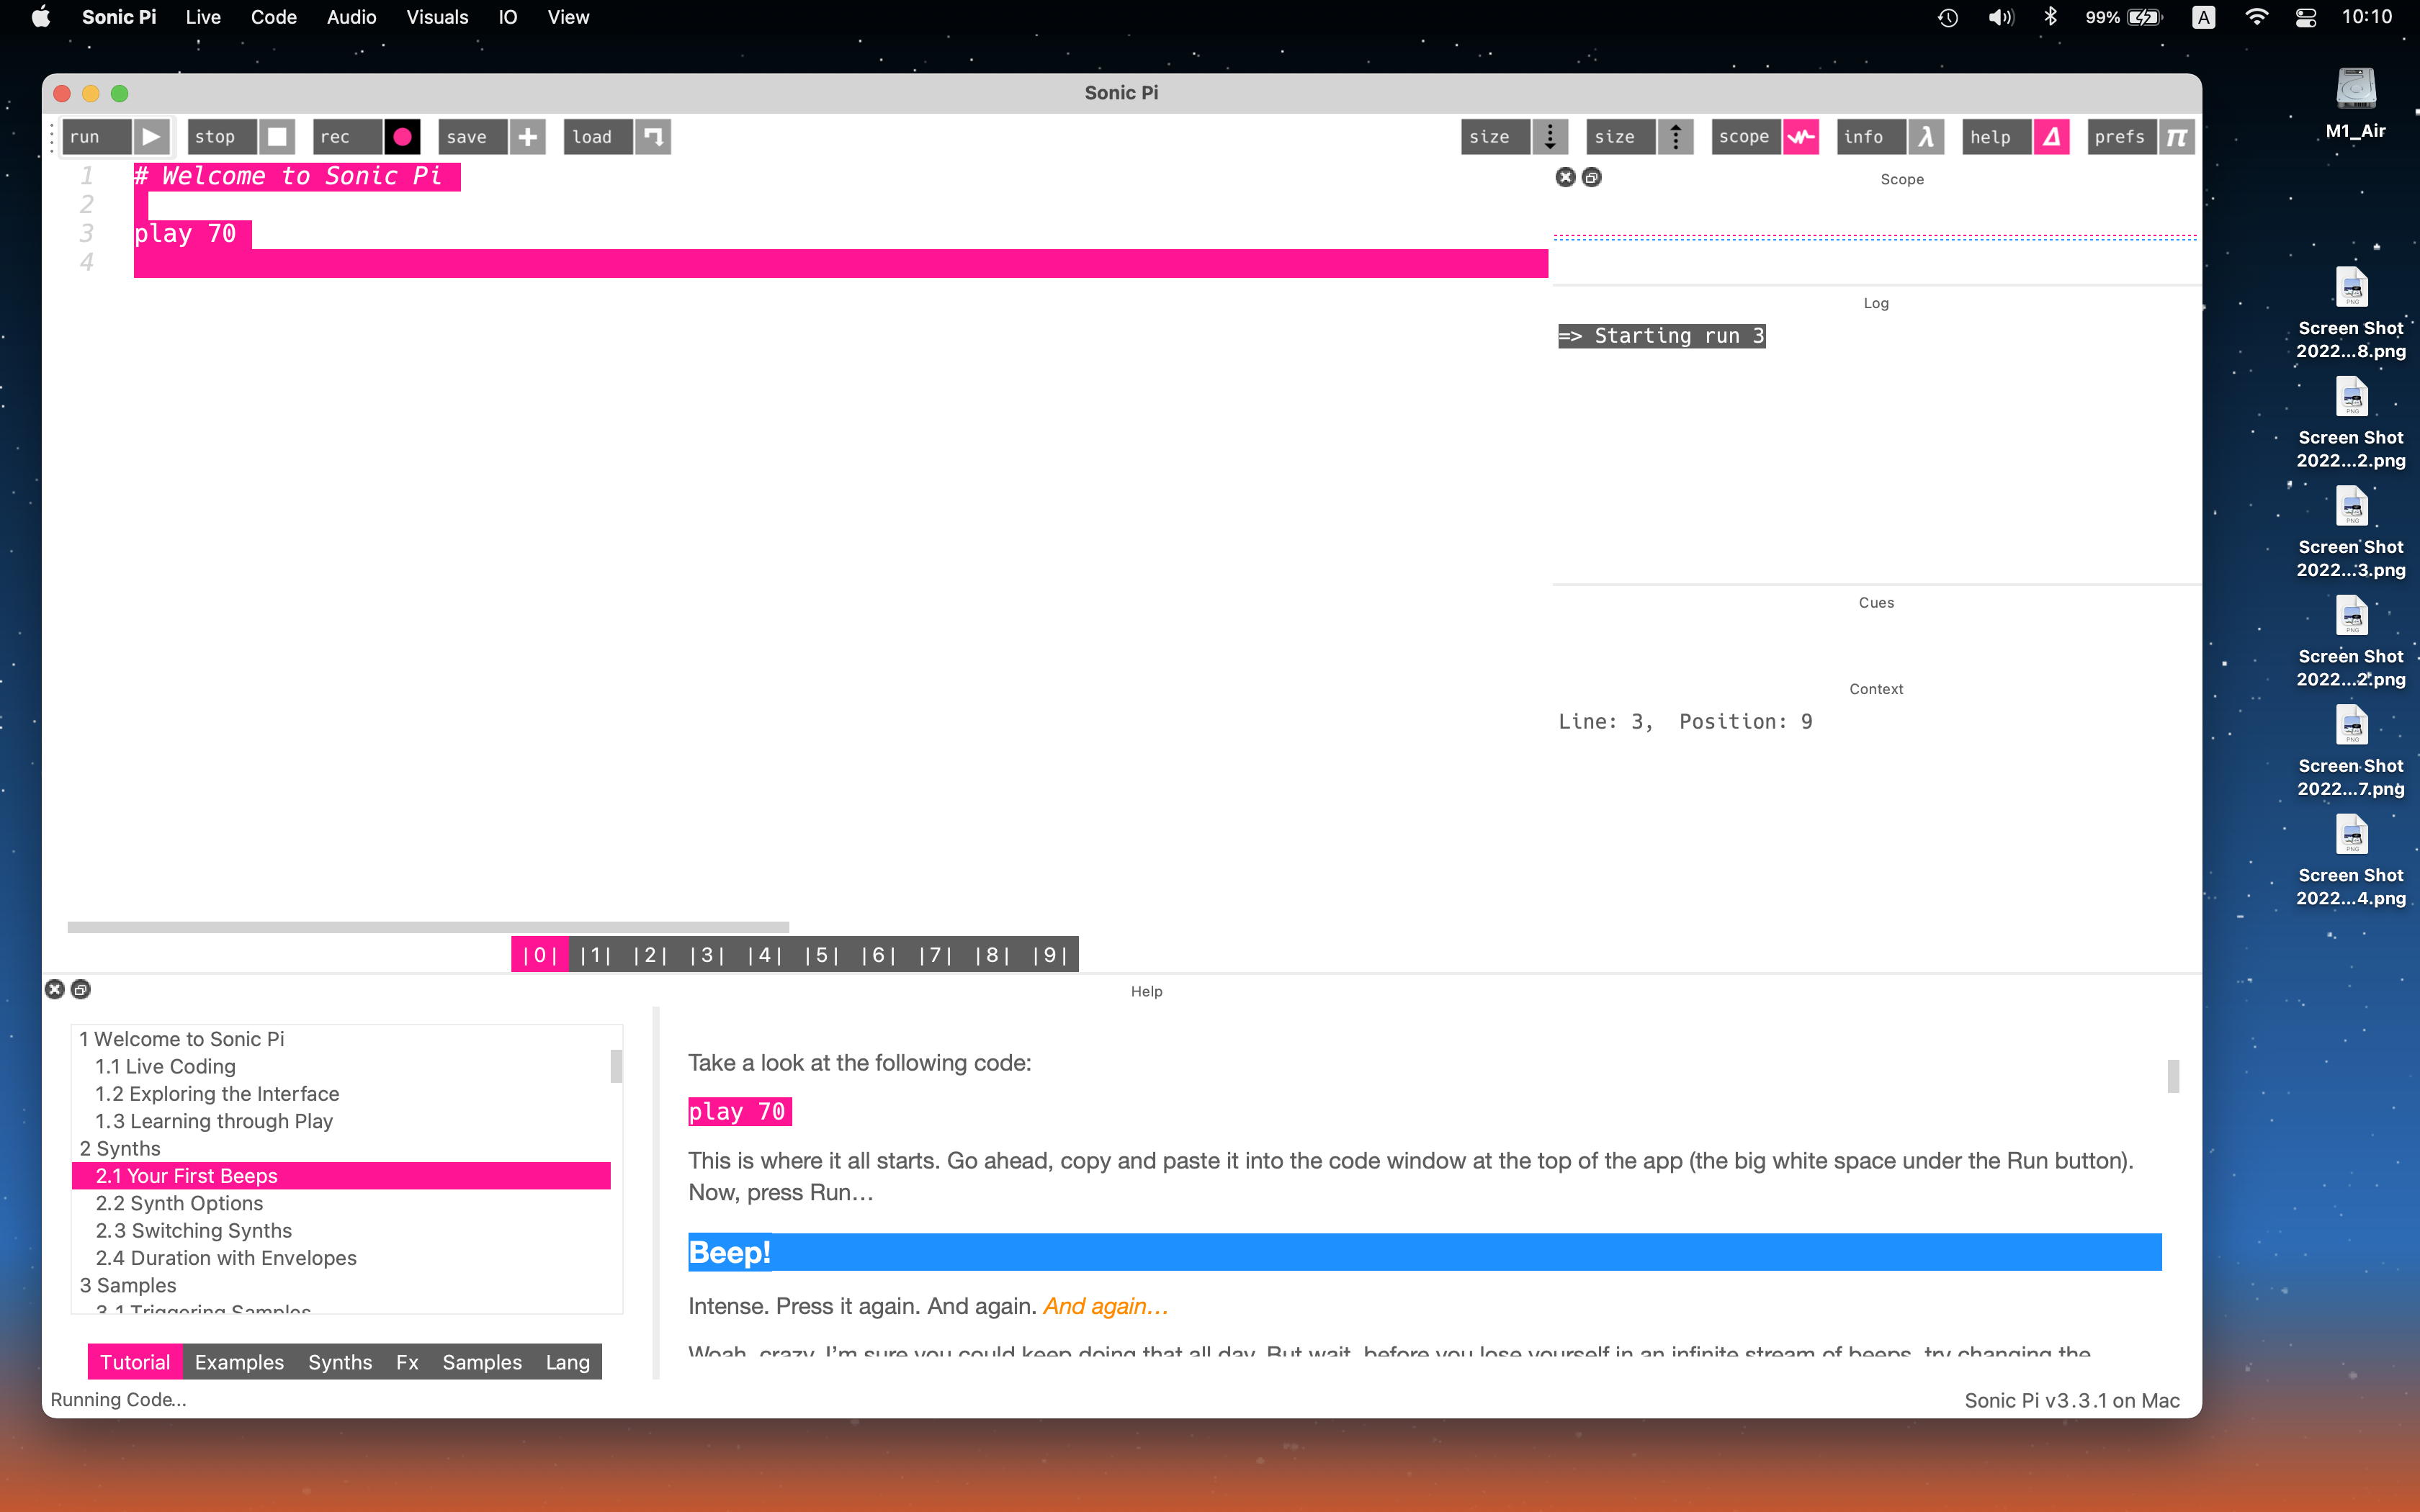The width and height of the screenshot is (2420, 1512).
Task: Toggle the scope waveform icon
Action: tap(1800, 137)
